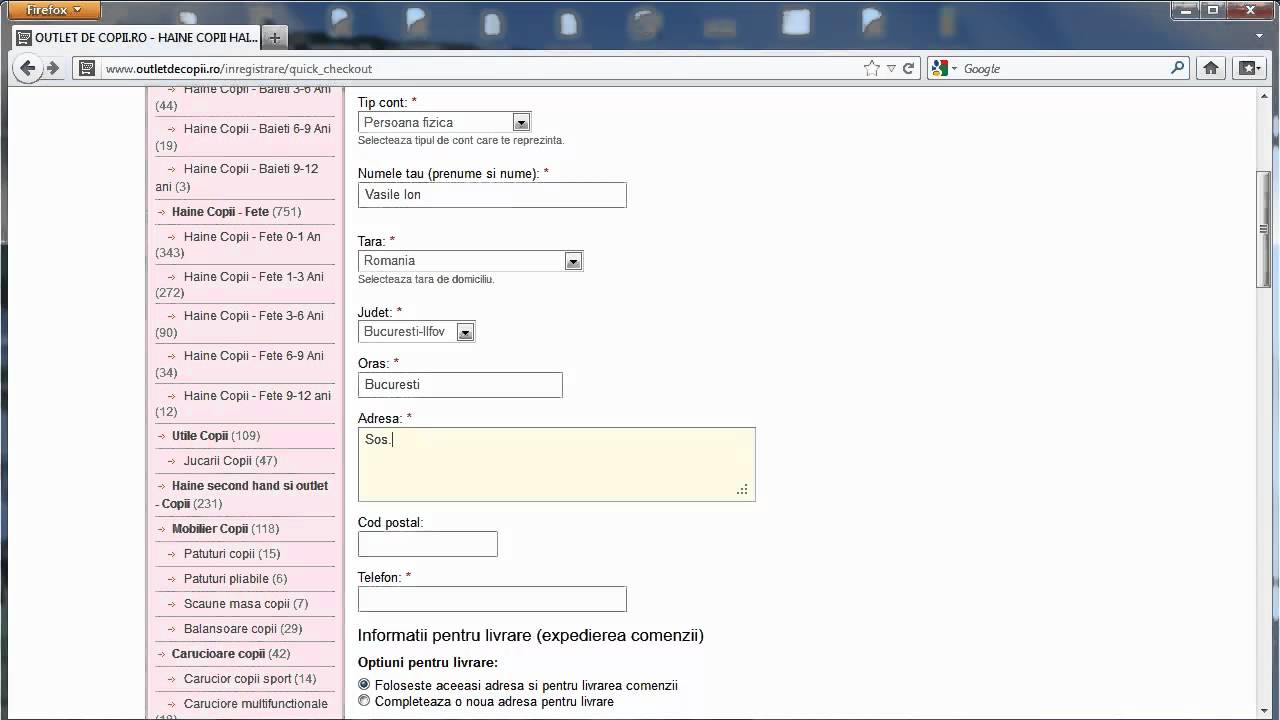Click the Telefon input field

(x=492, y=599)
